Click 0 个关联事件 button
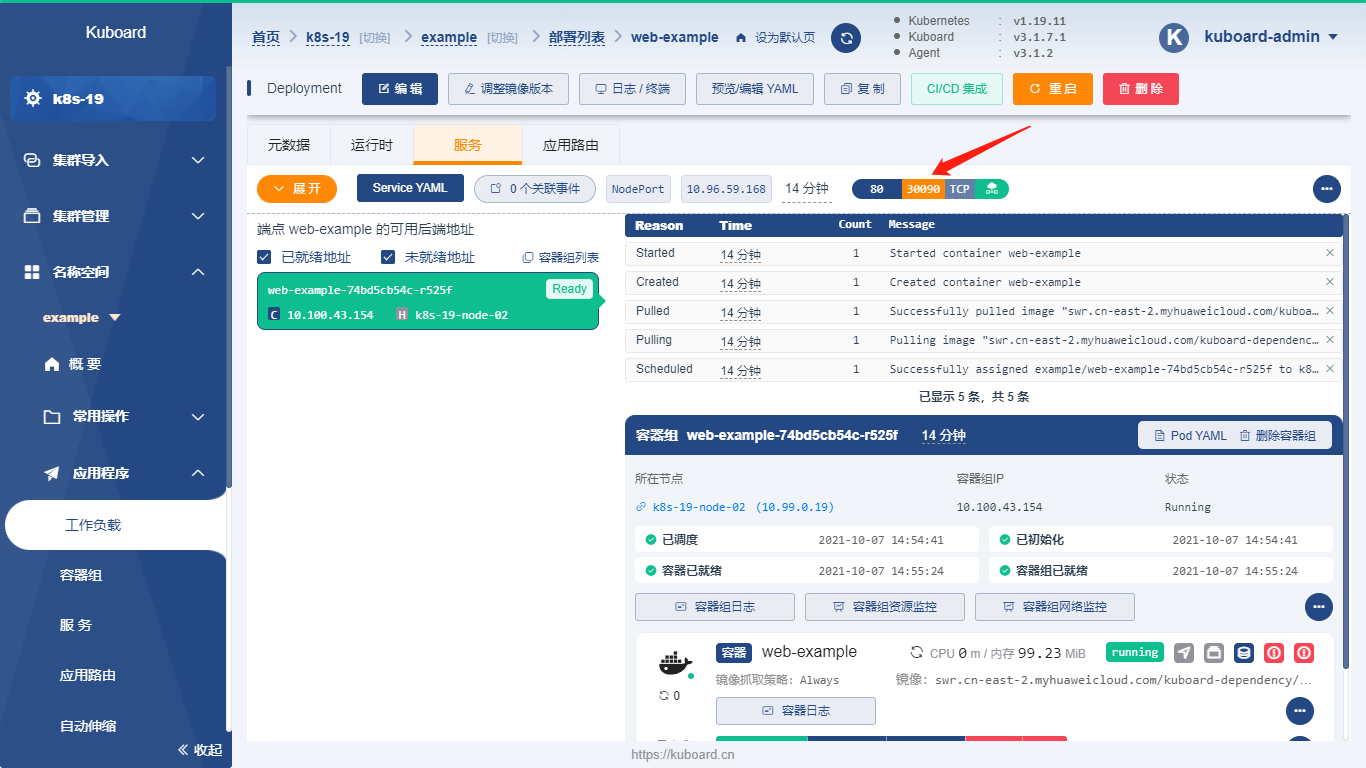 pyautogui.click(x=535, y=188)
